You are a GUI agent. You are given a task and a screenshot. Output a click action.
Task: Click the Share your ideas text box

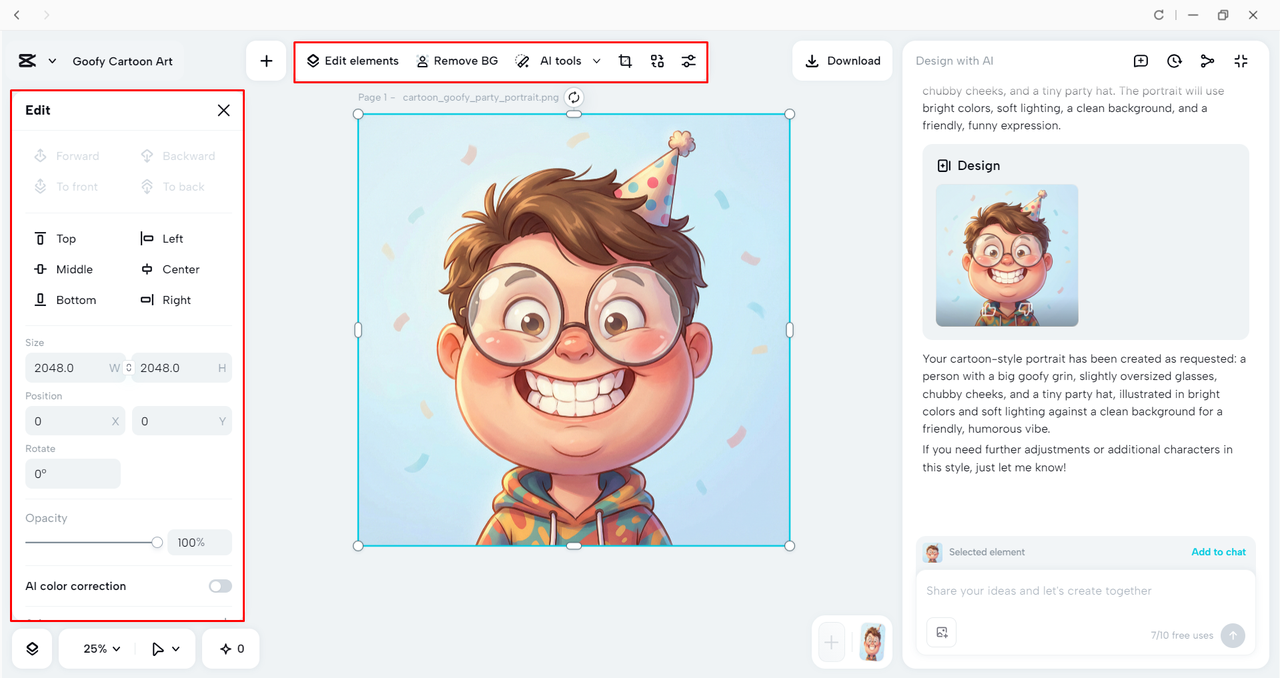1086,591
